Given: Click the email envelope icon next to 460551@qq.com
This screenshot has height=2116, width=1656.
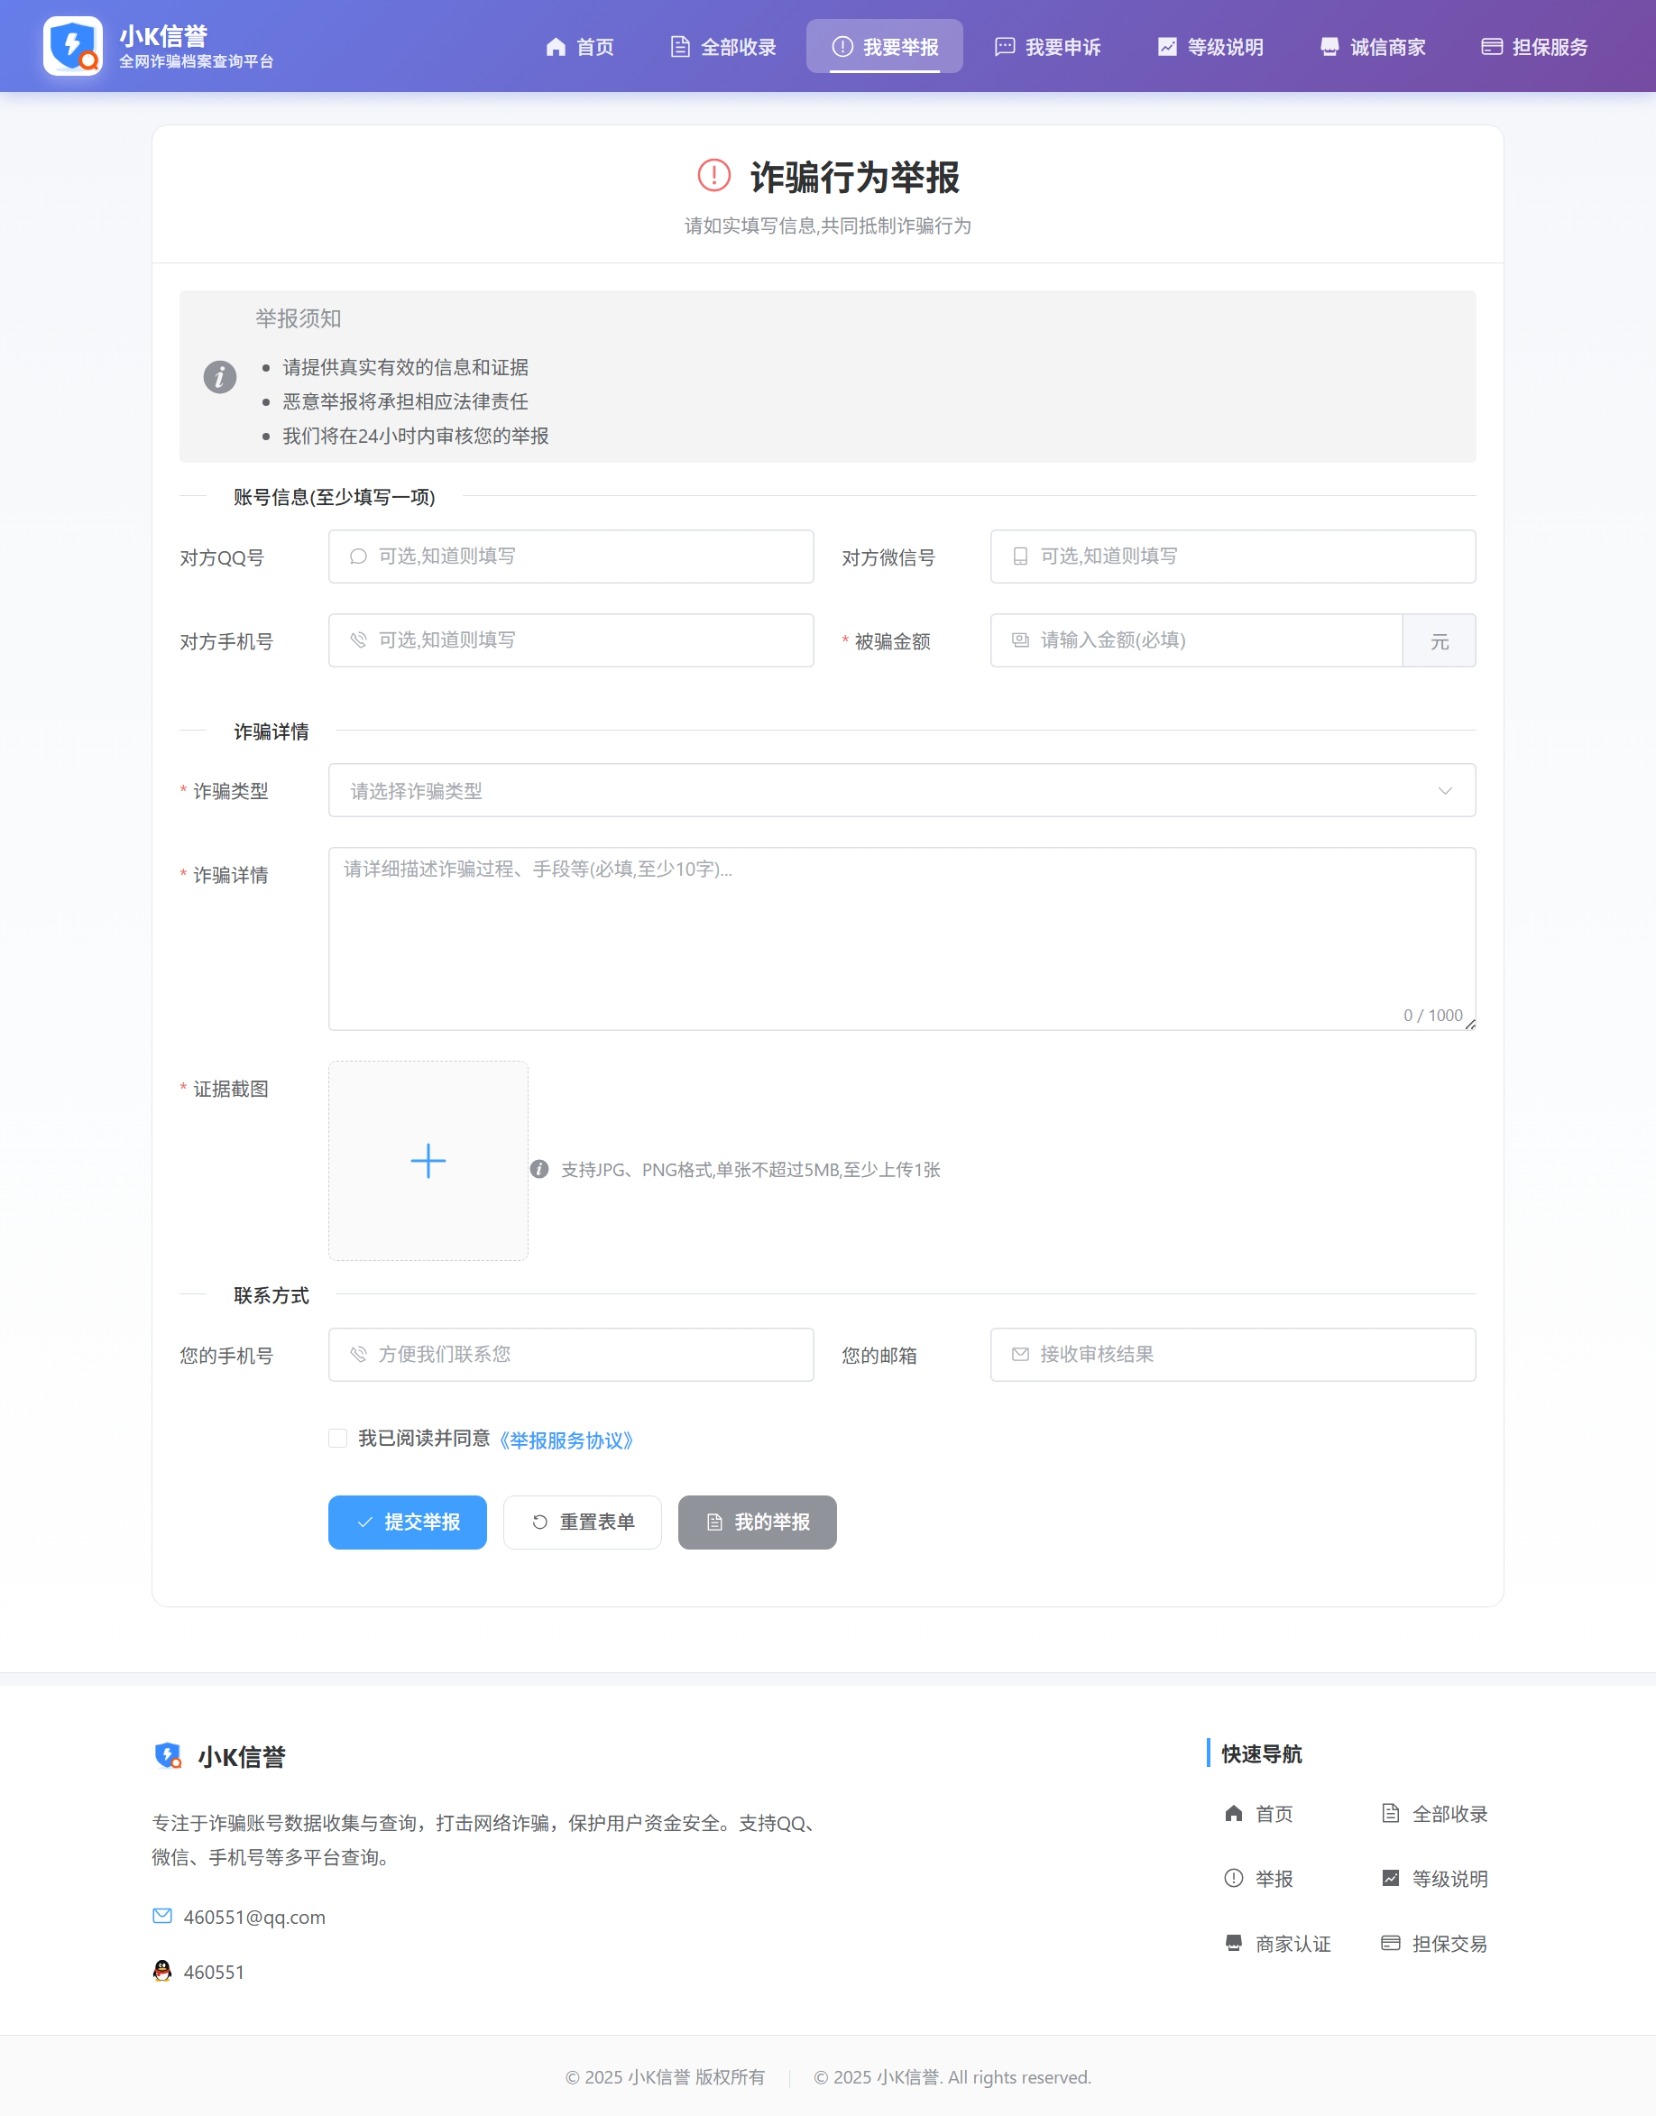Looking at the screenshot, I should (161, 1916).
